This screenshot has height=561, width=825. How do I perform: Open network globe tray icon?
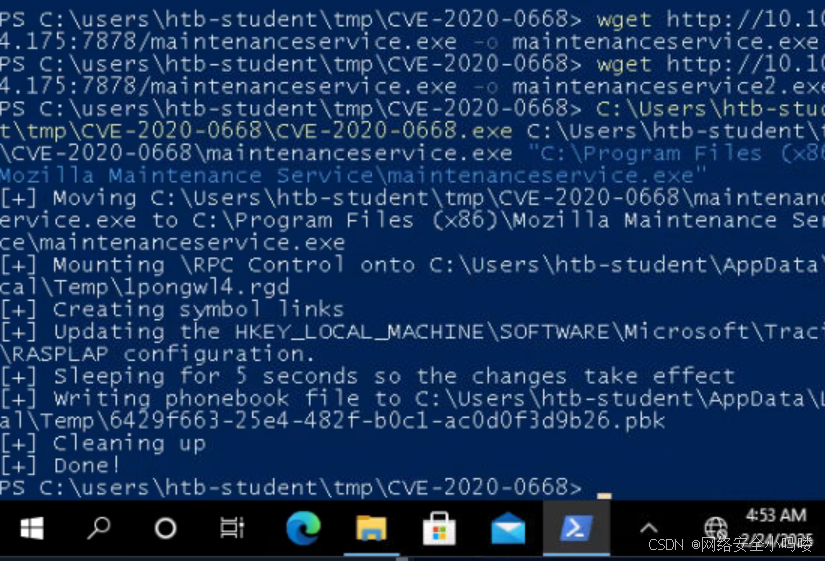(716, 528)
